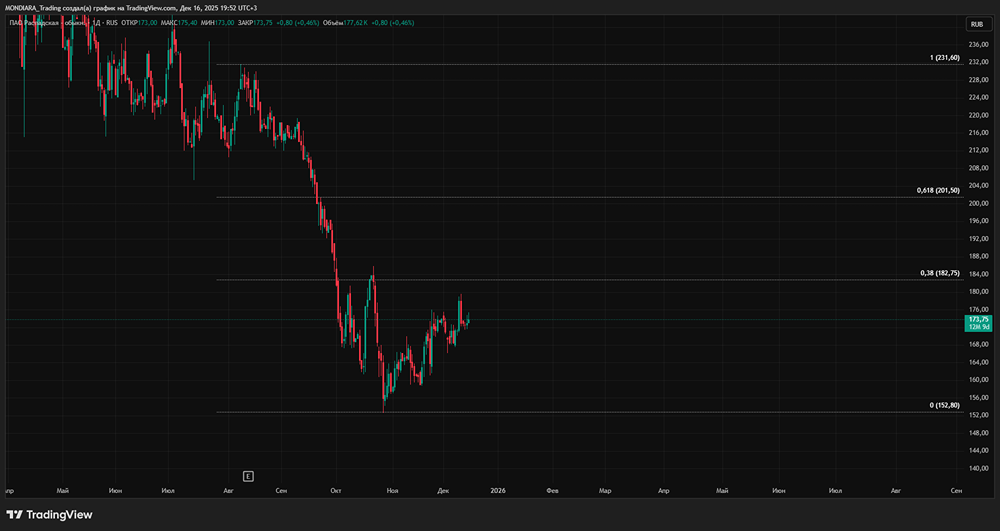Click the Окт label on time axis

[x=336, y=491]
